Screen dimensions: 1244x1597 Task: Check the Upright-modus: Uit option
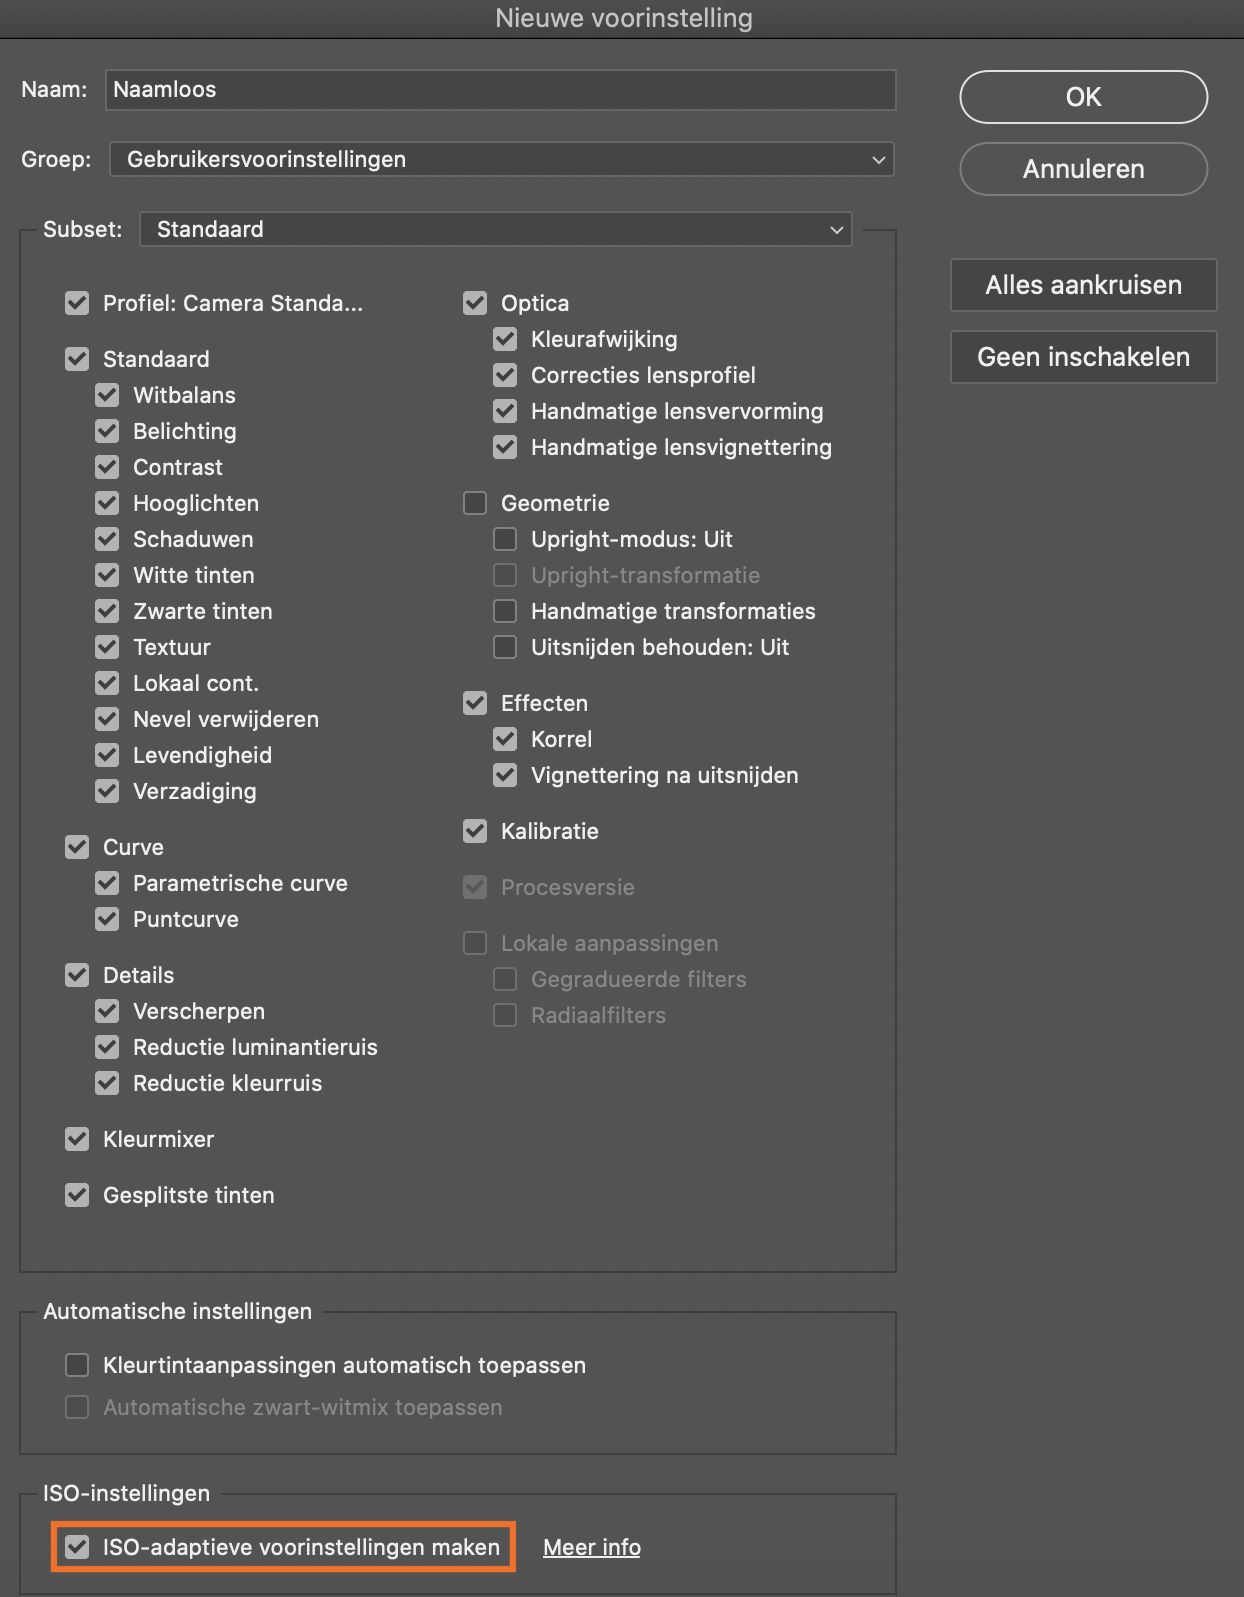tap(505, 539)
